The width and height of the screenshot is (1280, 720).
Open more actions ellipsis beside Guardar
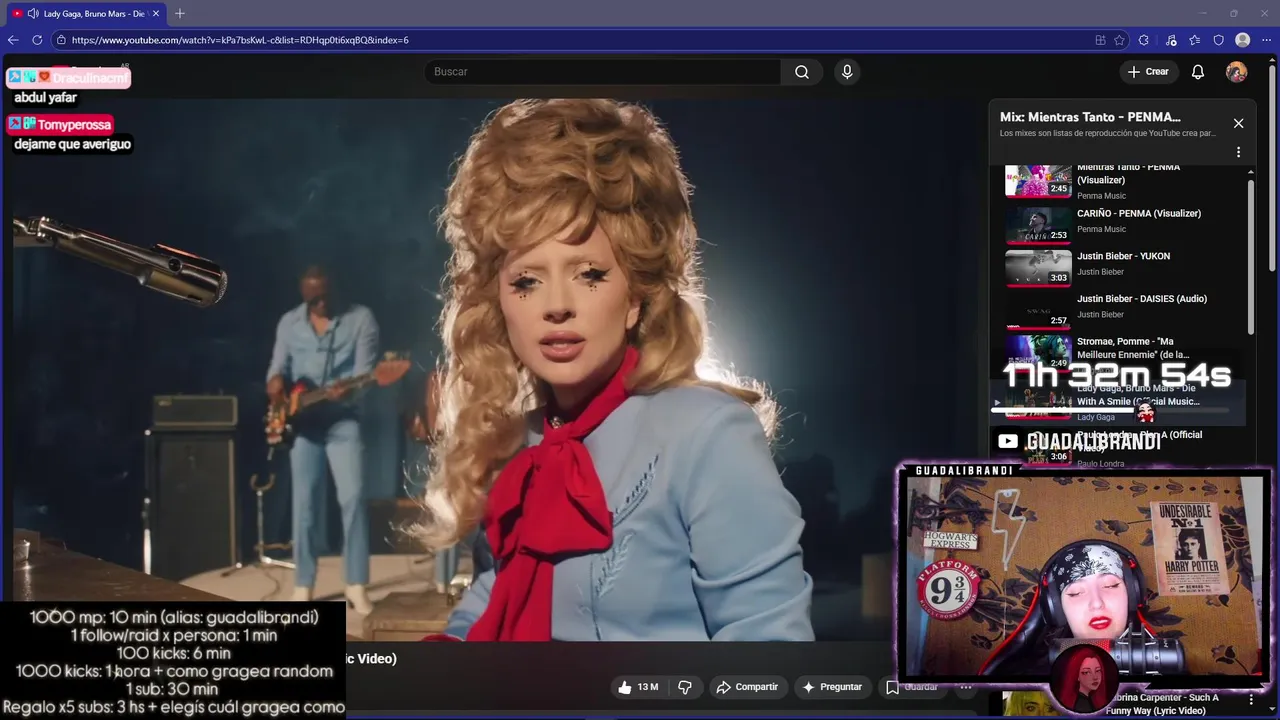pyautogui.click(x=966, y=687)
